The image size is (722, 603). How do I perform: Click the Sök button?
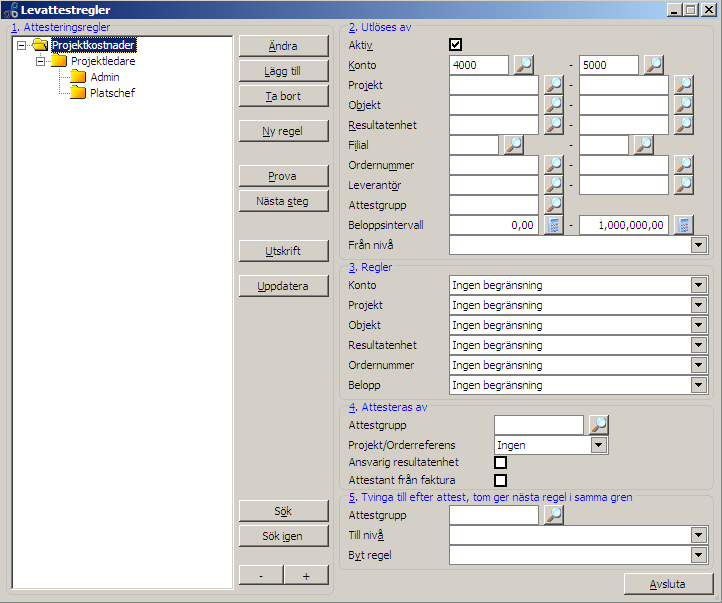point(284,511)
